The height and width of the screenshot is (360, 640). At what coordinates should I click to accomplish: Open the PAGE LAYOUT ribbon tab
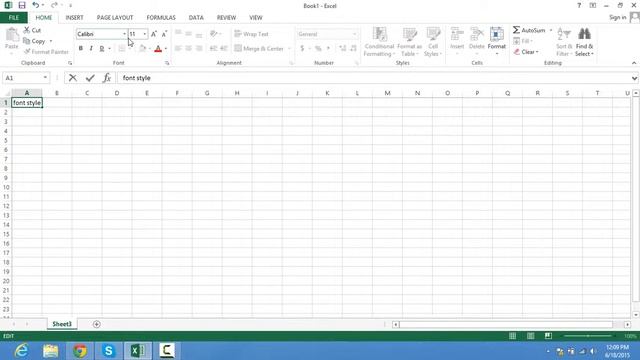115,18
